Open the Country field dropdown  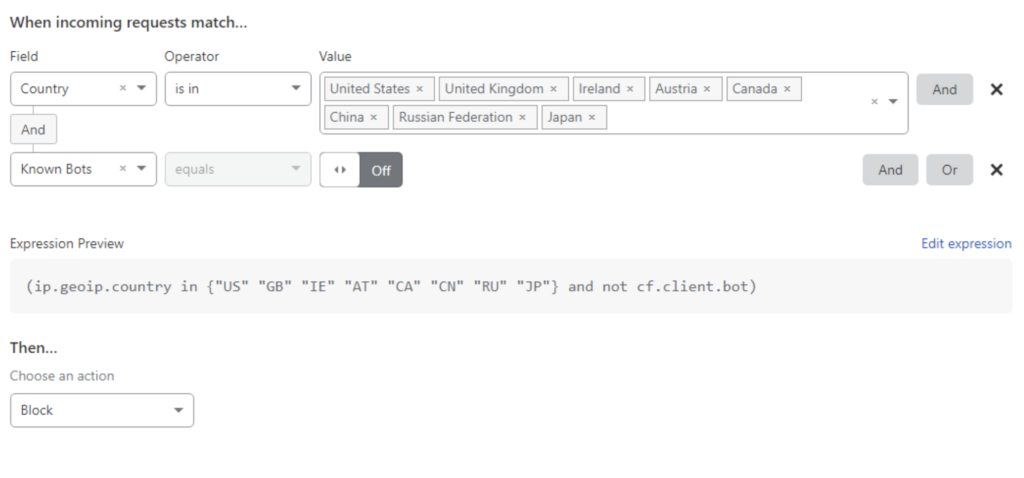coord(141,89)
